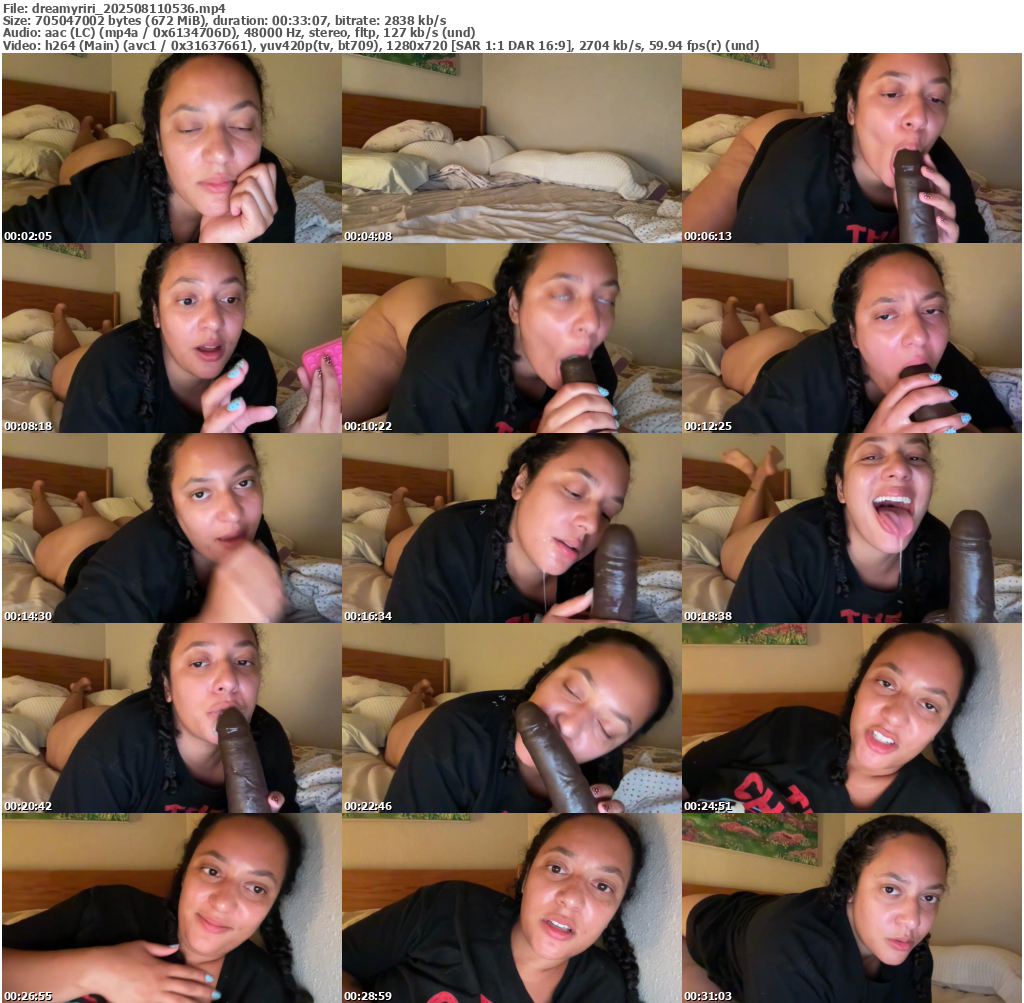1024x1003 pixels.
Task: Click the 'Audio: aac (LC)' header line
Action: tap(239, 33)
